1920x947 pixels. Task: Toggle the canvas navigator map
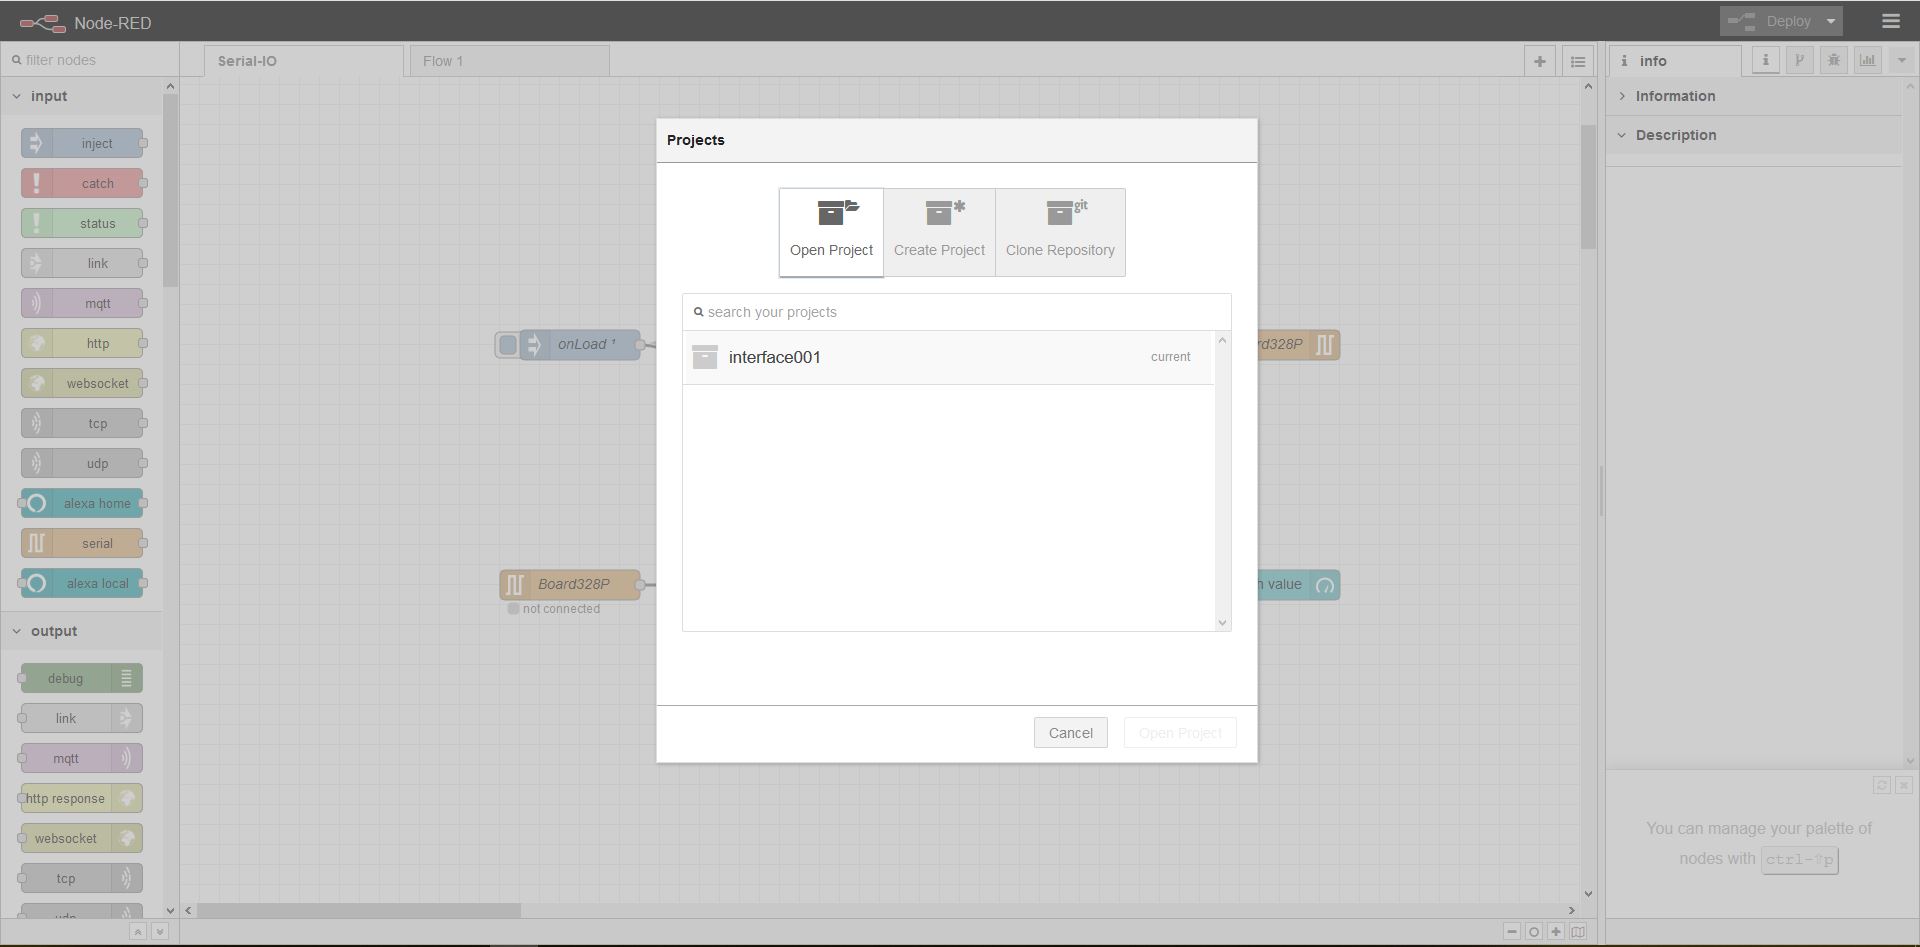1578,931
